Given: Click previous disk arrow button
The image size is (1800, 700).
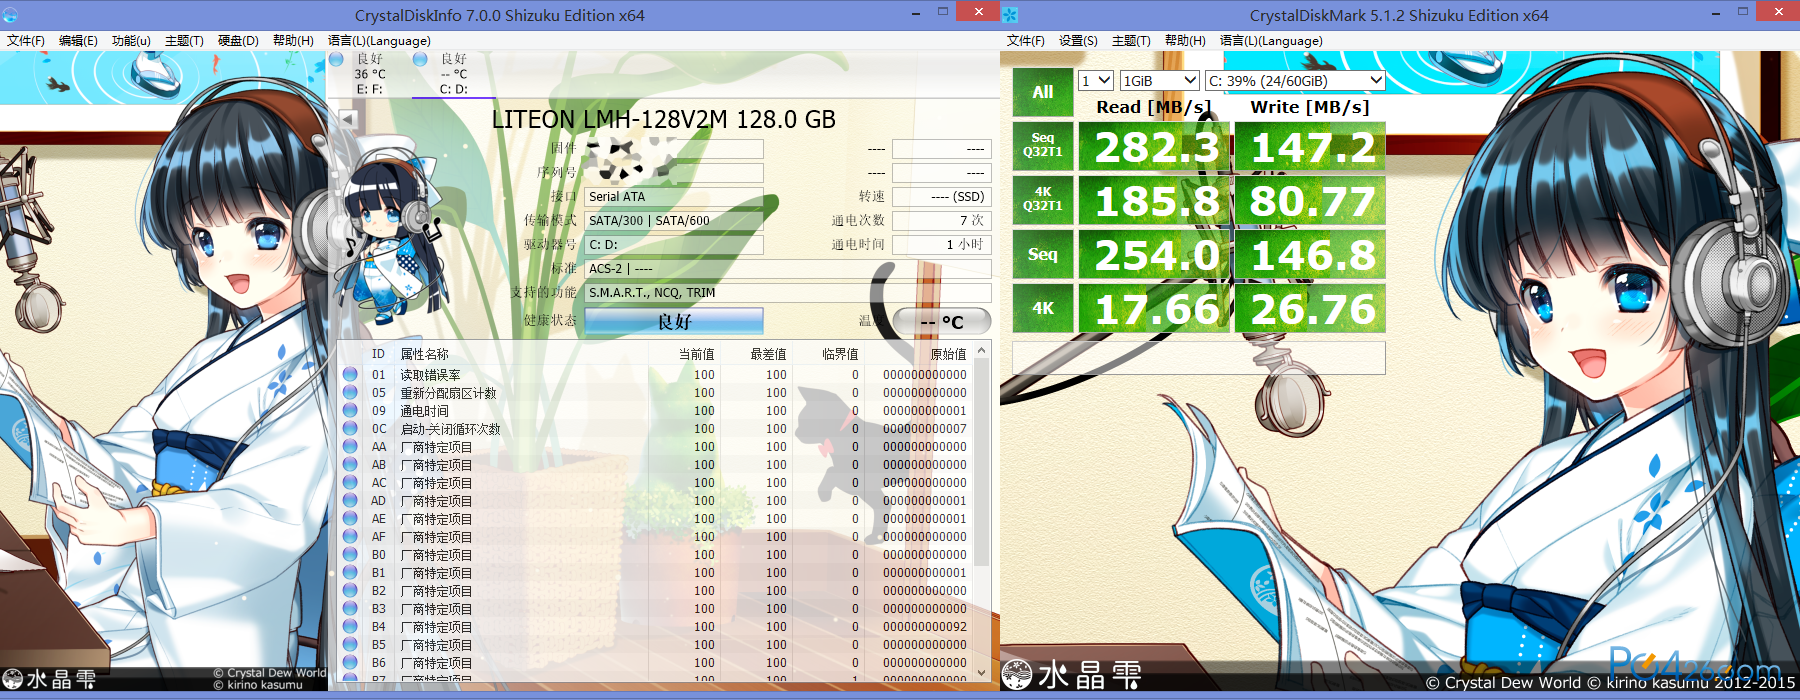Looking at the screenshot, I should 348,119.
